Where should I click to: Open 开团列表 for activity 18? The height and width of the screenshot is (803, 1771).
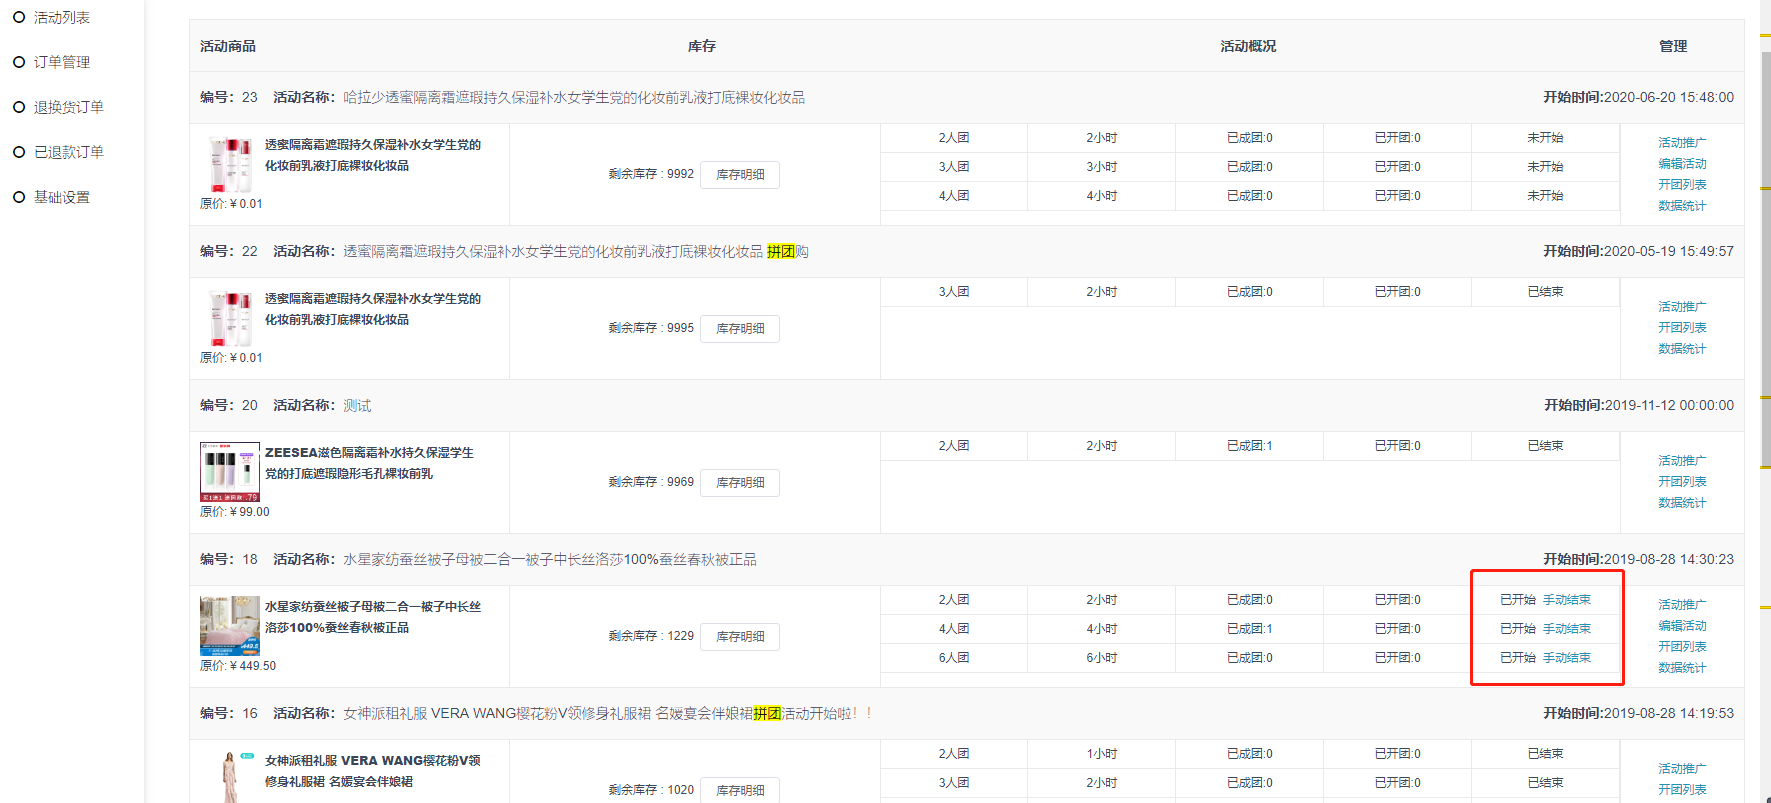coord(1682,646)
